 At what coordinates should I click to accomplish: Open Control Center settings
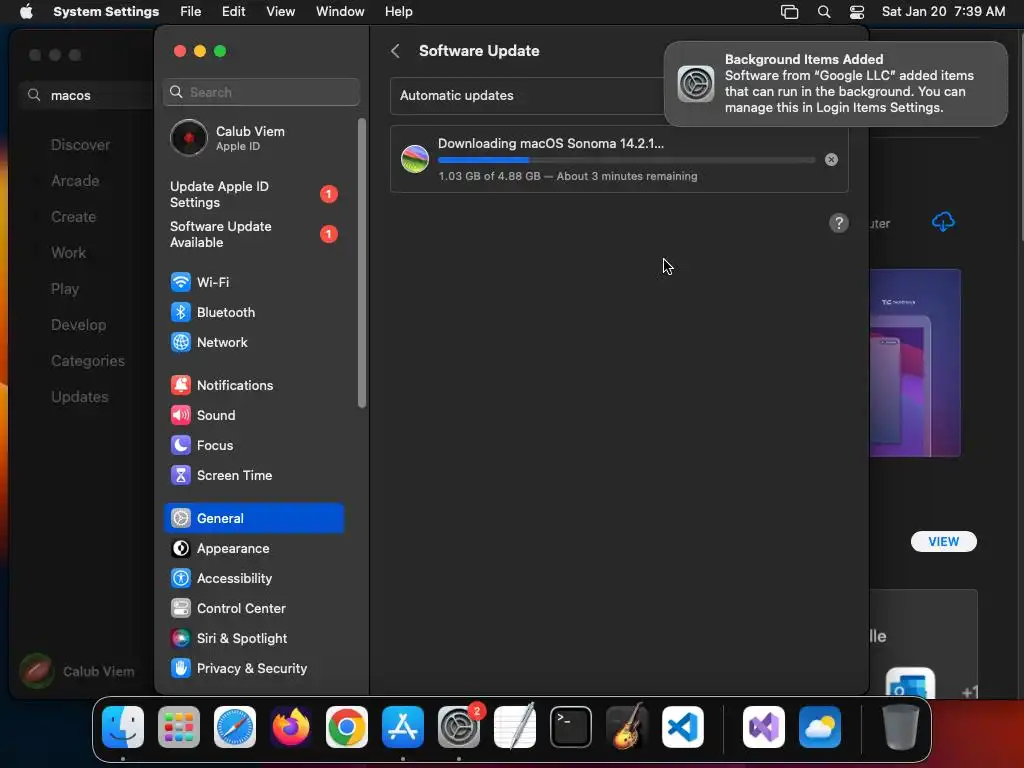pyautogui.click(x=253, y=609)
